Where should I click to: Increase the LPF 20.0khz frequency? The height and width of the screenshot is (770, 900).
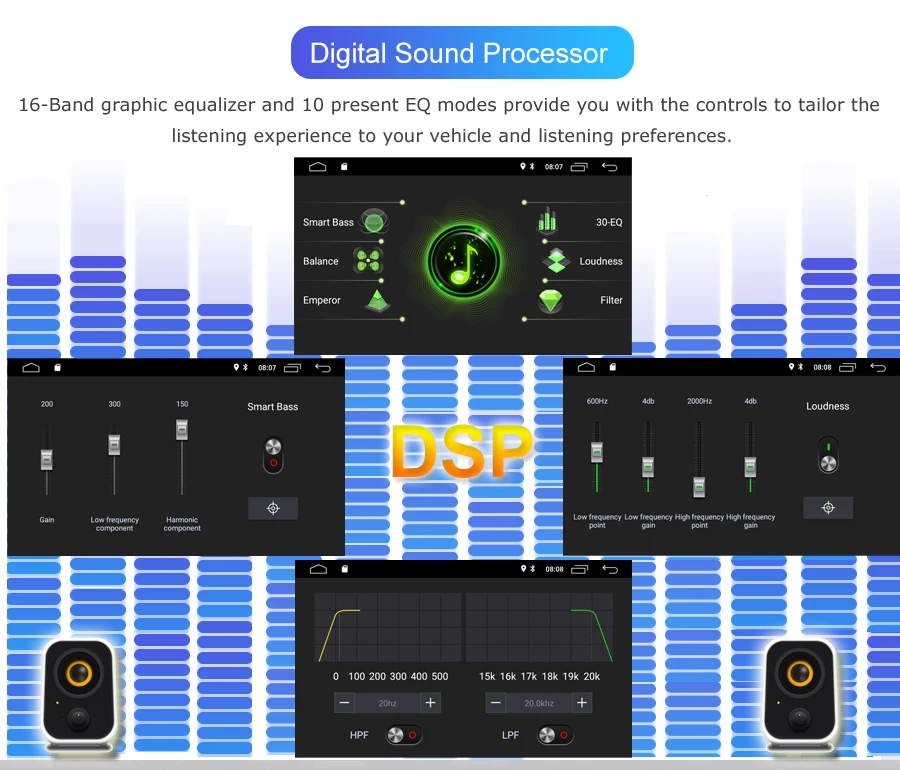click(x=582, y=703)
